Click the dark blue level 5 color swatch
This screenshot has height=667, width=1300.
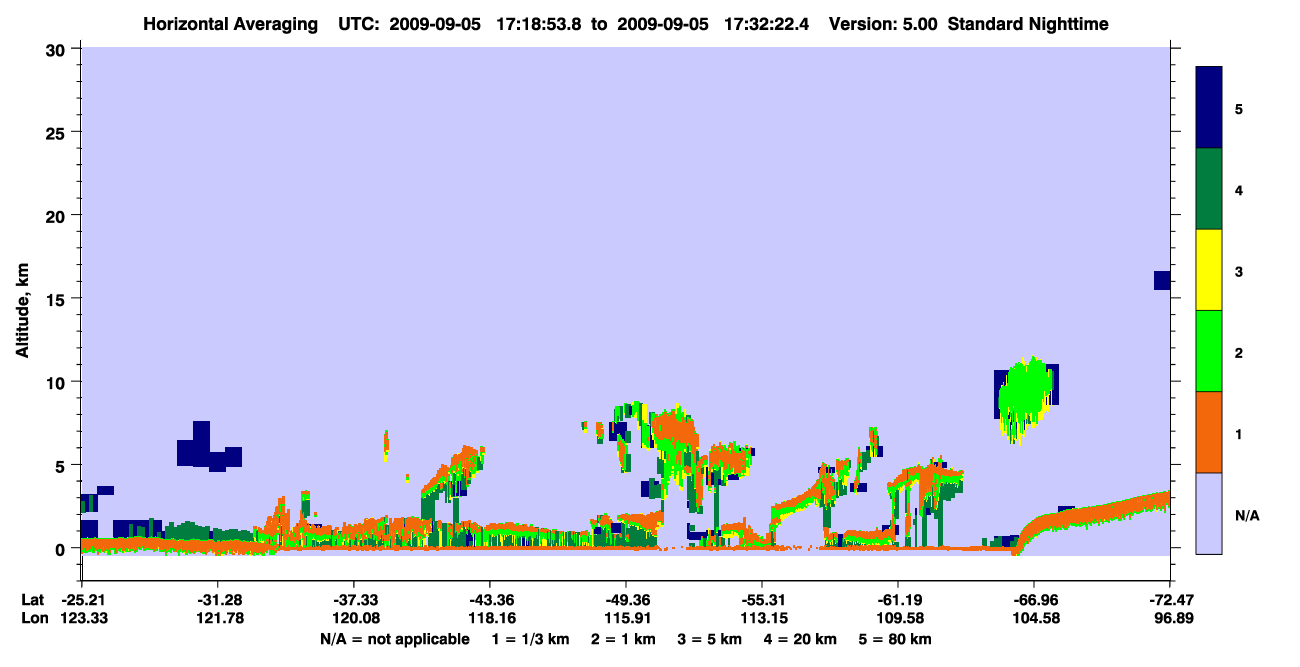point(1209,108)
